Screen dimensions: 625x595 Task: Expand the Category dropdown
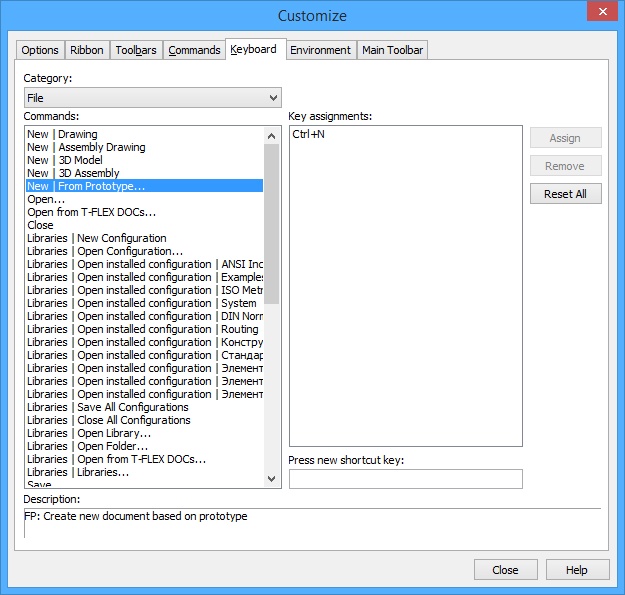[x=153, y=98]
